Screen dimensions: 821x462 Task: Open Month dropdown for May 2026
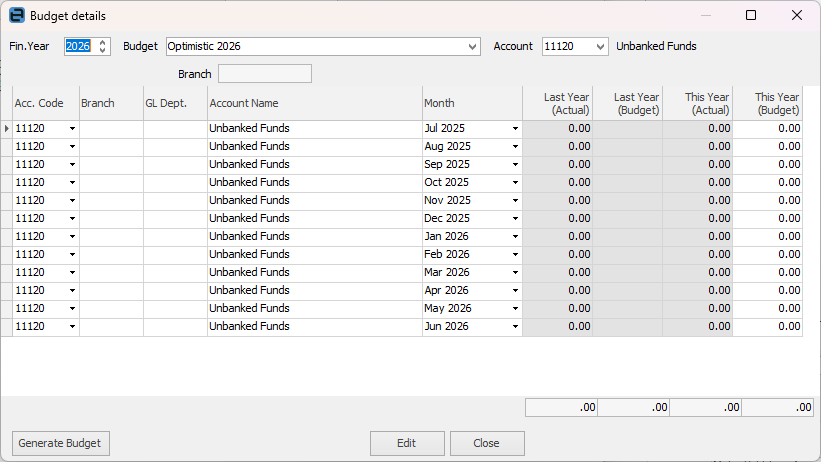point(515,309)
